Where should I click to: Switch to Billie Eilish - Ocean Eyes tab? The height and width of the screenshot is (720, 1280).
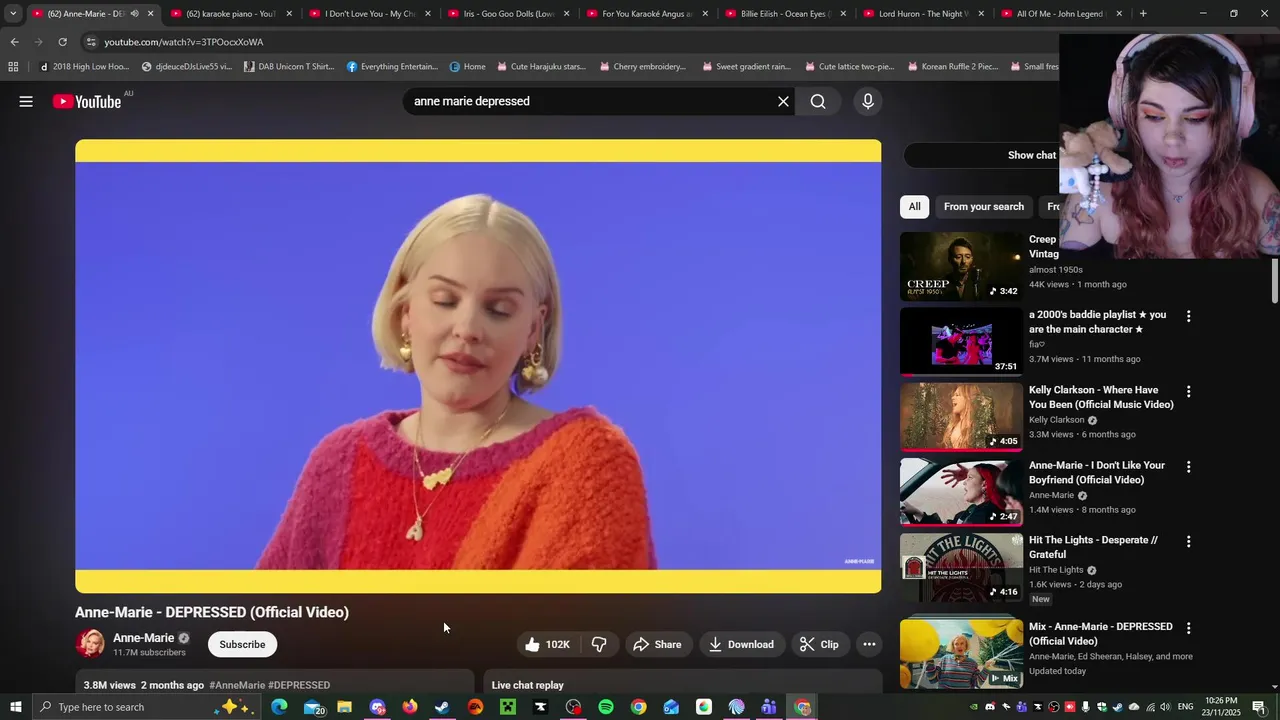pyautogui.click(x=786, y=14)
